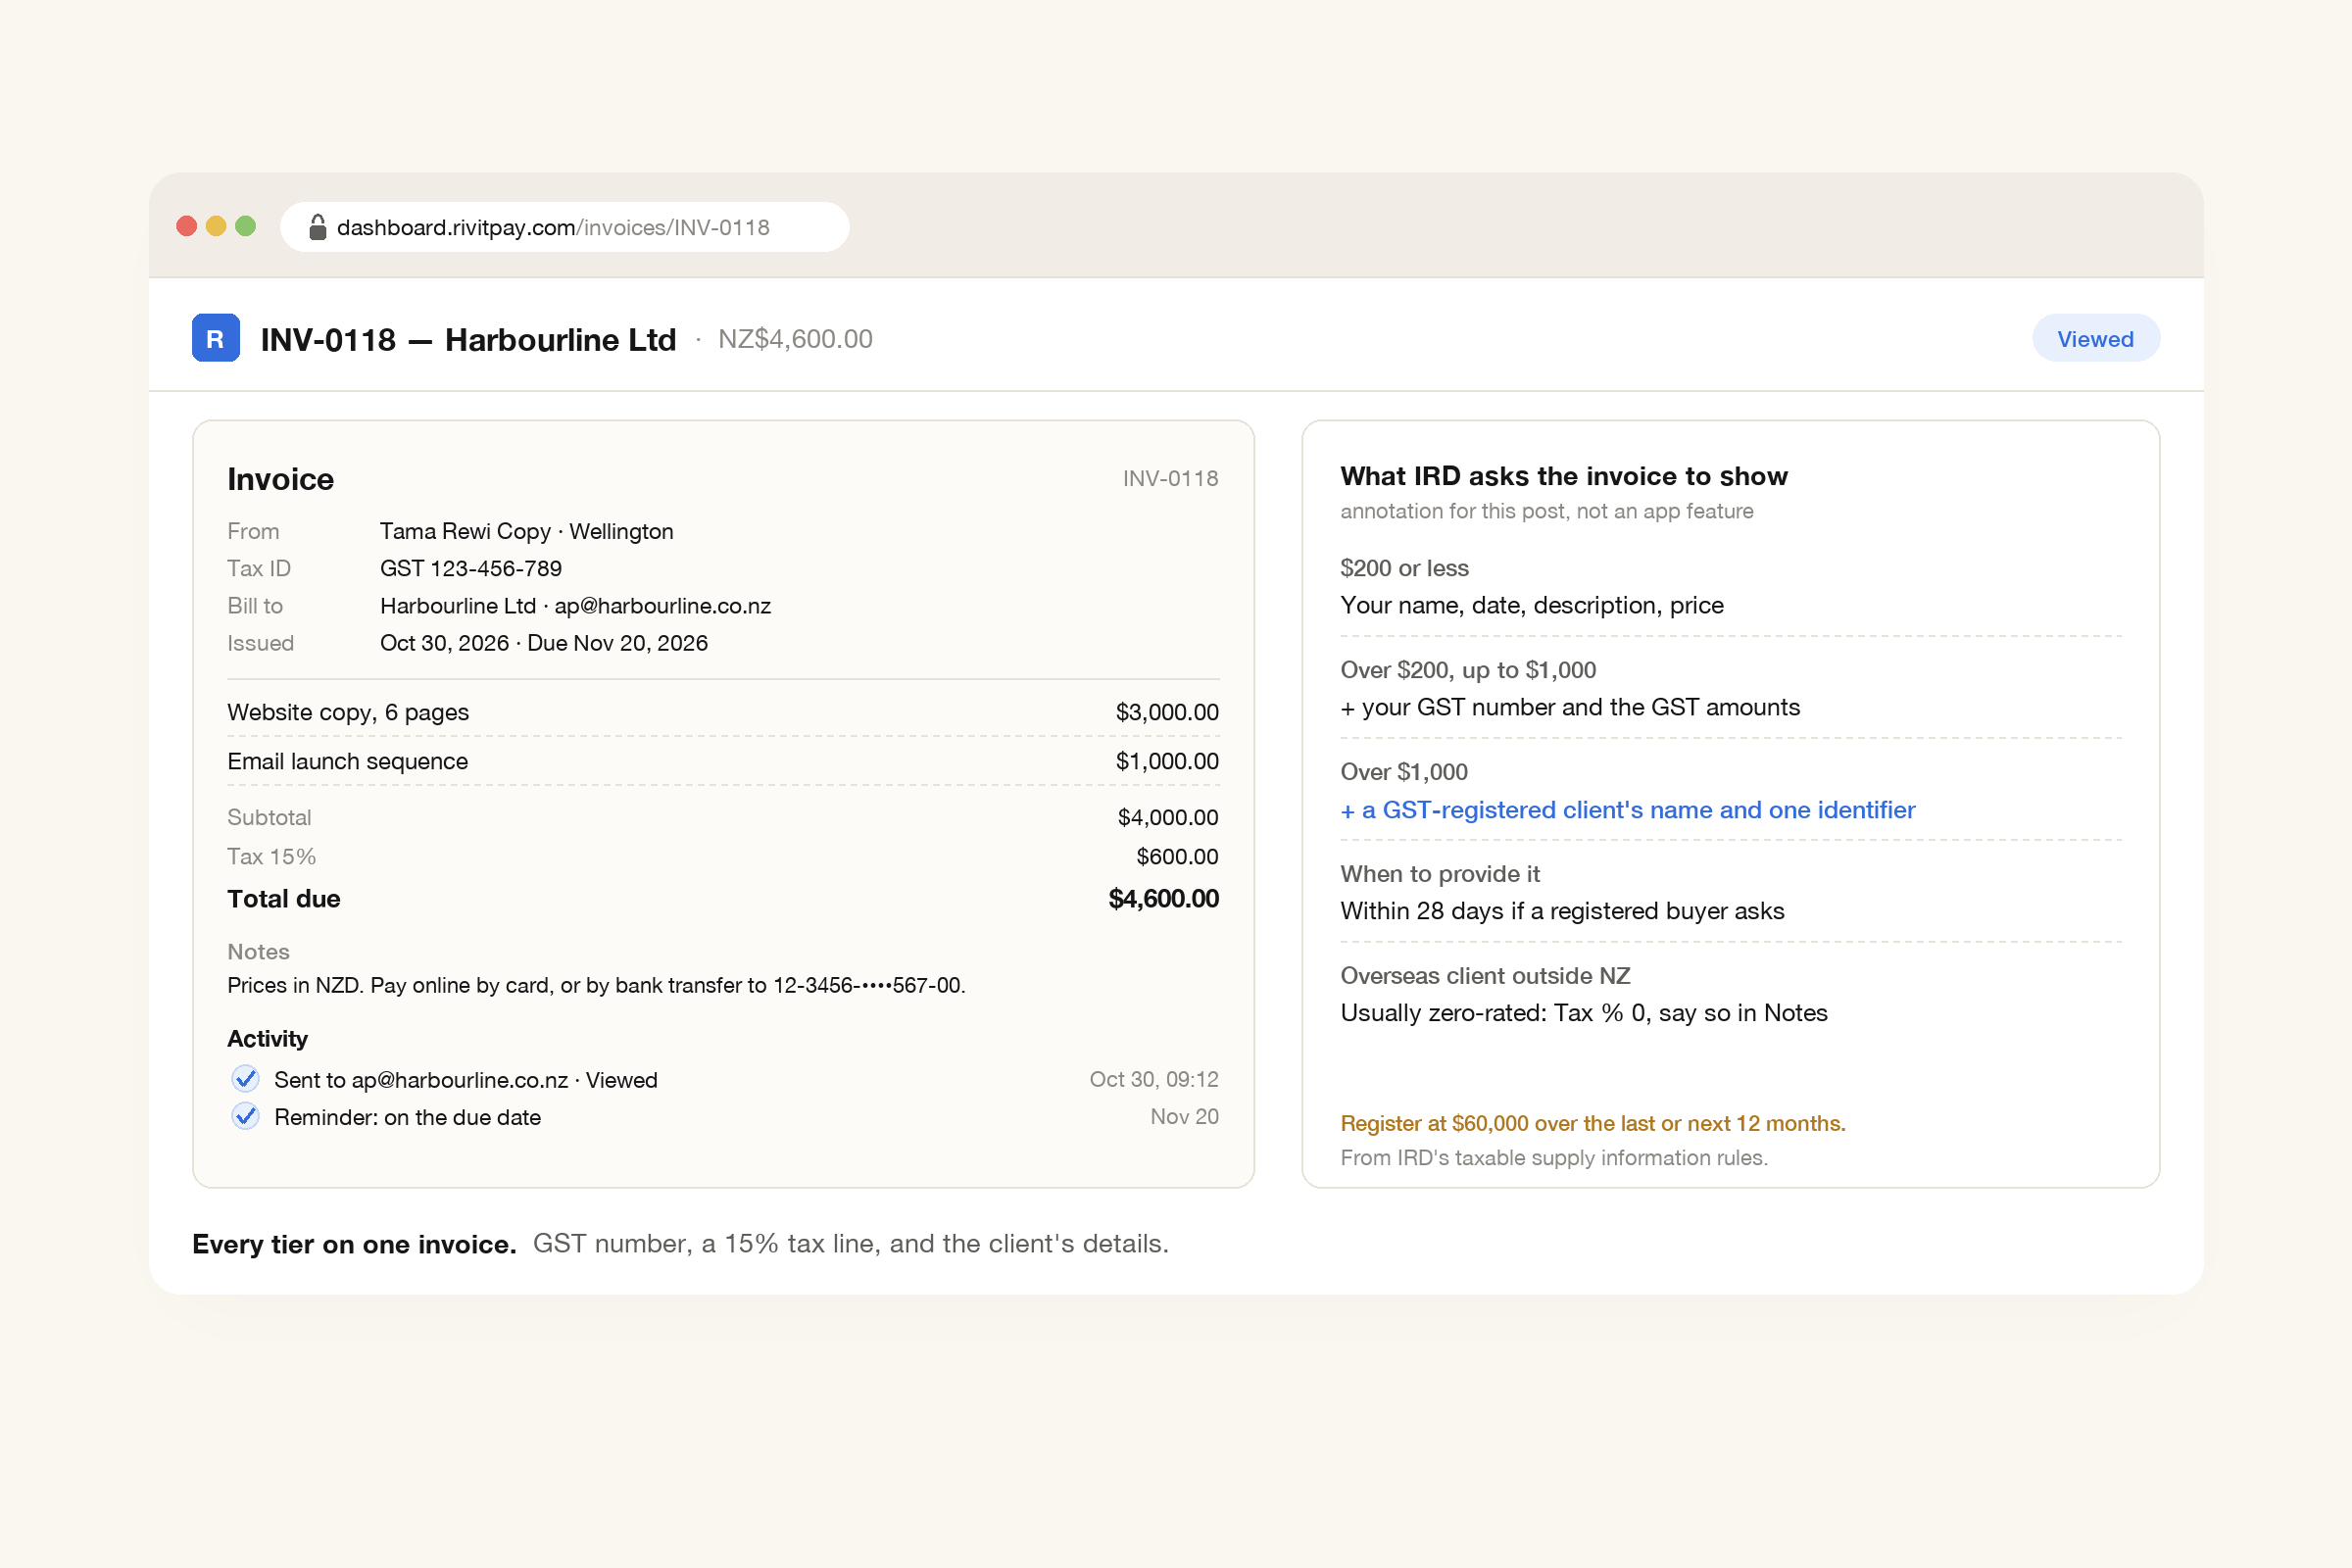Click the Oct 30, 09:12 activity timestamp
The width and height of the screenshot is (2352, 1568).
point(1154,1079)
